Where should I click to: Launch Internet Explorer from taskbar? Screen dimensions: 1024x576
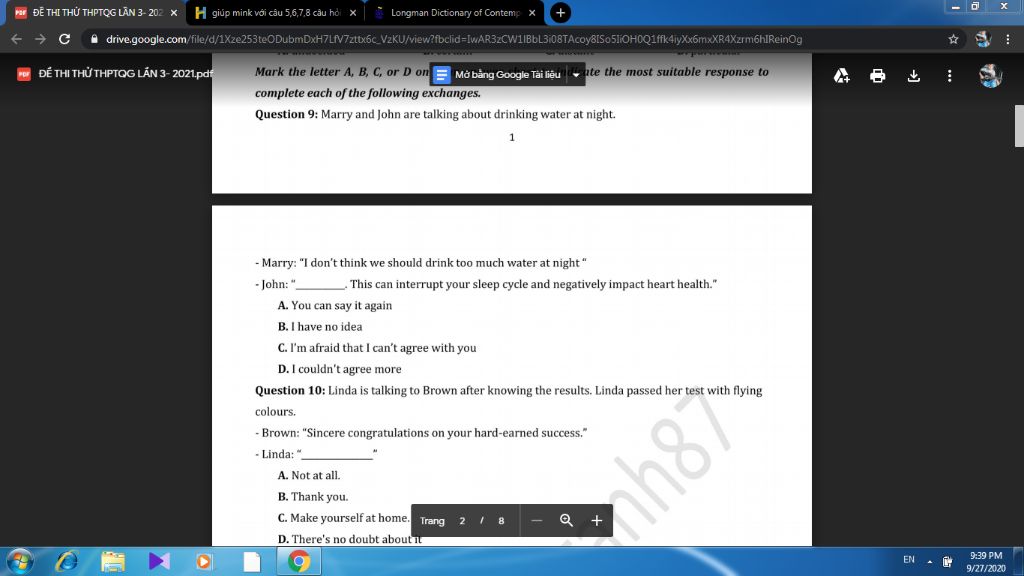click(67, 561)
